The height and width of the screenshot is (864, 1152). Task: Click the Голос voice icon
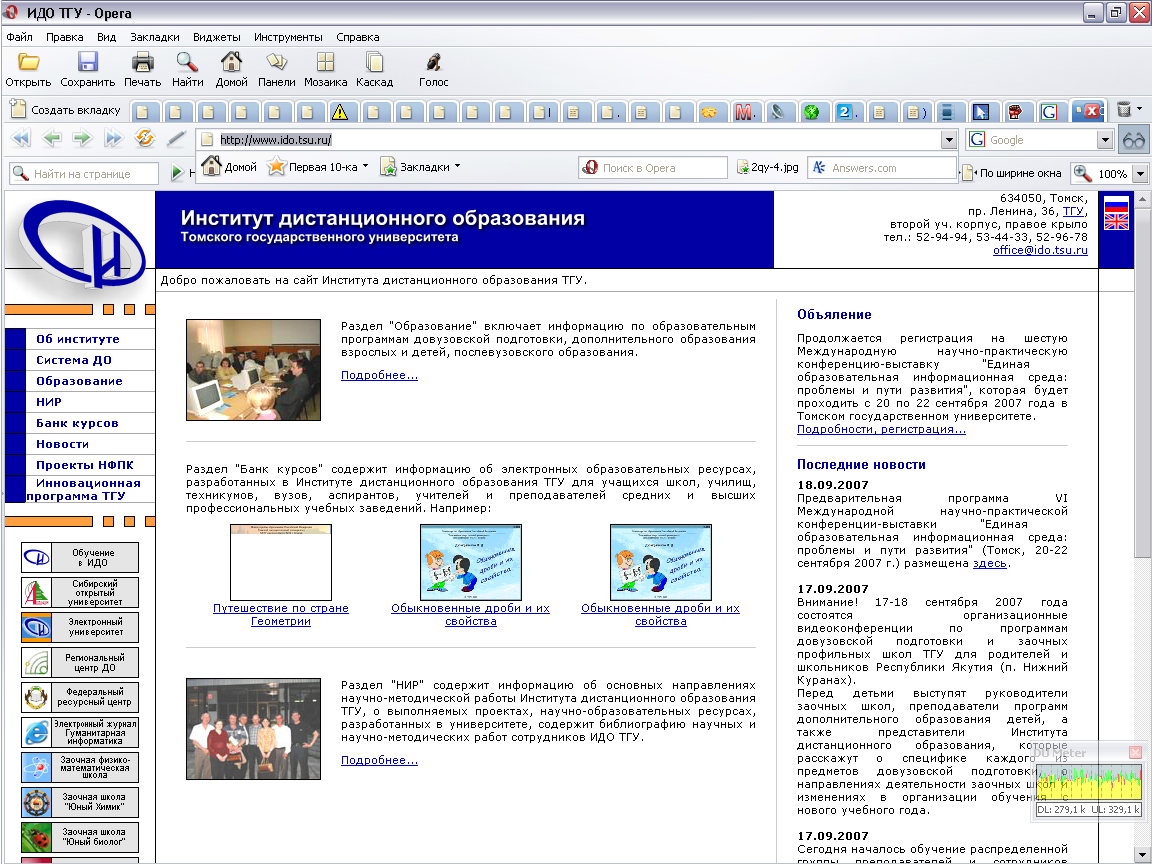coord(433,62)
